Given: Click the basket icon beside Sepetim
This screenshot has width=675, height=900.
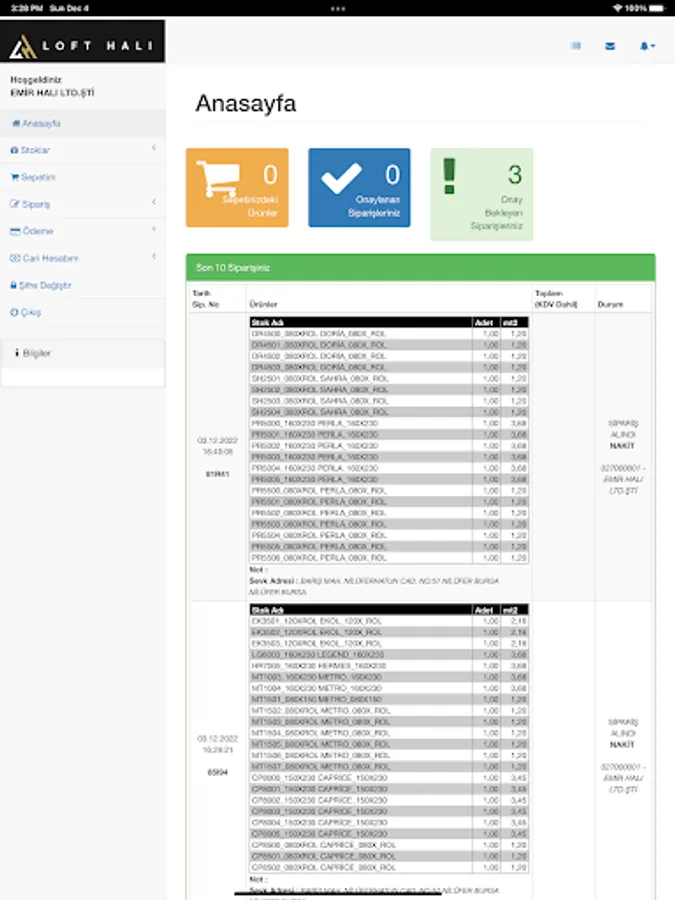Looking at the screenshot, I should pos(15,177).
